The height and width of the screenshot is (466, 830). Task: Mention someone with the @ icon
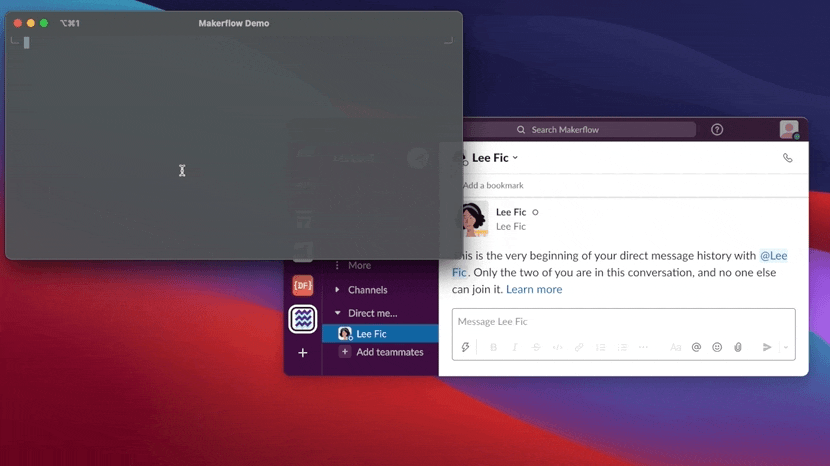click(696, 347)
